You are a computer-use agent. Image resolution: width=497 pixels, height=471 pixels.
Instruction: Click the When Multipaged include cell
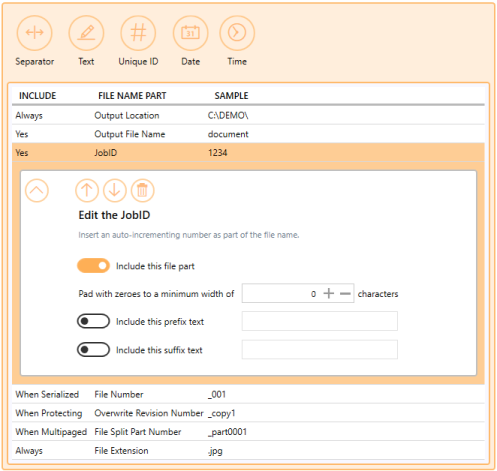pyautogui.click(x=51, y=432)
